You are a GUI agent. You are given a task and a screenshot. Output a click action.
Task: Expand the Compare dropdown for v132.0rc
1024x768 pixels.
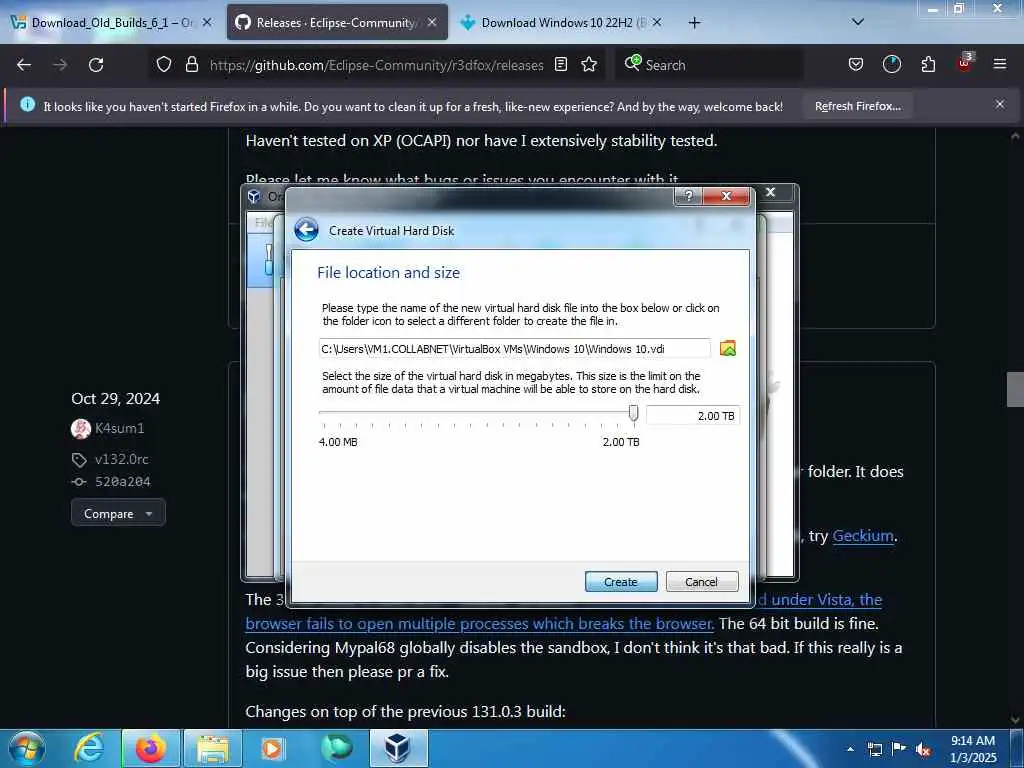pos(118,513)
